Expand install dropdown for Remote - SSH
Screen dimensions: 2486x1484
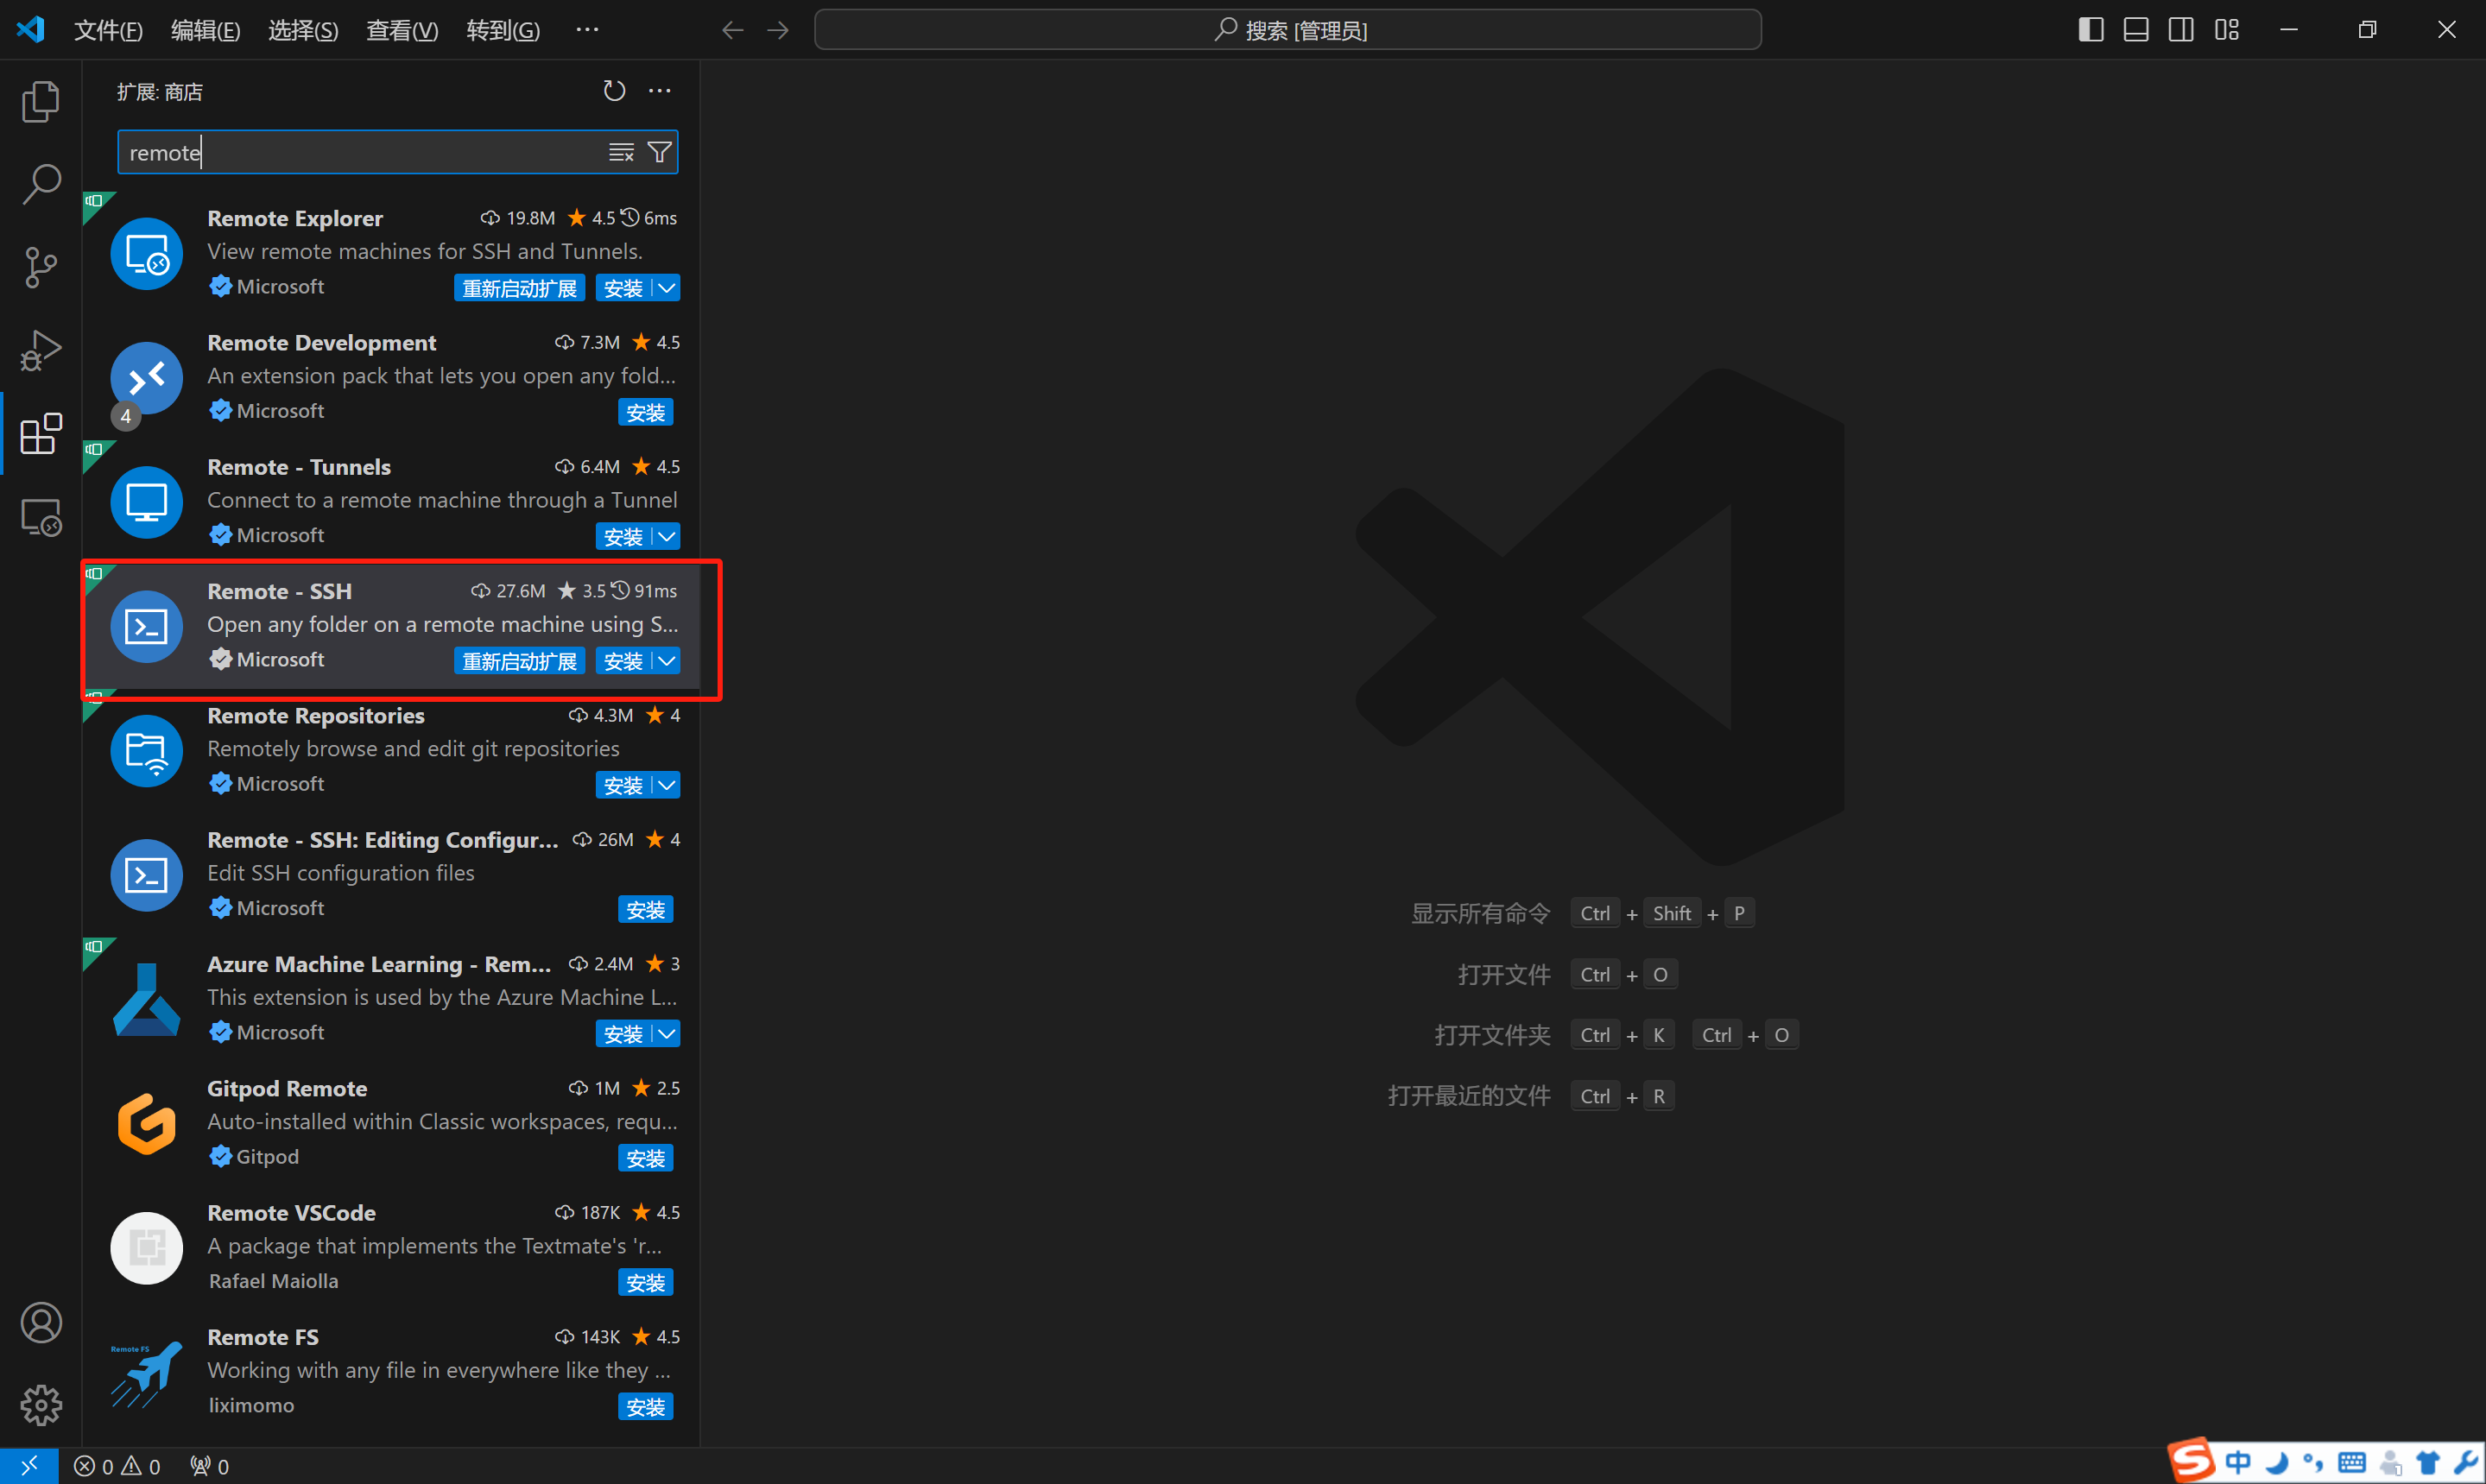(x=667, y=661)
